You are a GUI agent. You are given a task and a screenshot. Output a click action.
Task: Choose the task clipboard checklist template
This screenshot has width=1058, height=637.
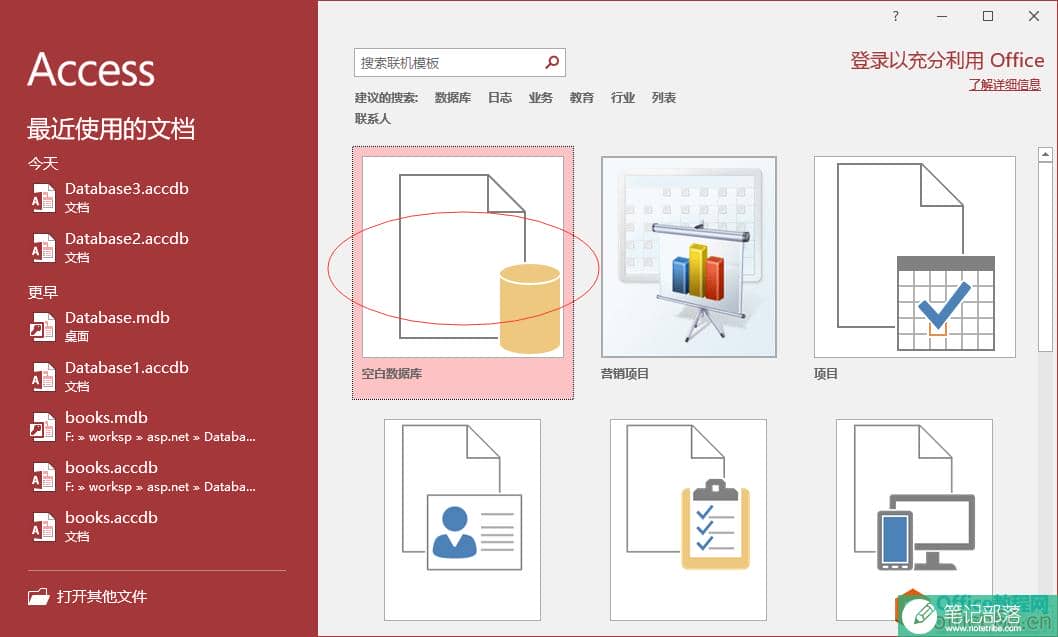point(688,520)
